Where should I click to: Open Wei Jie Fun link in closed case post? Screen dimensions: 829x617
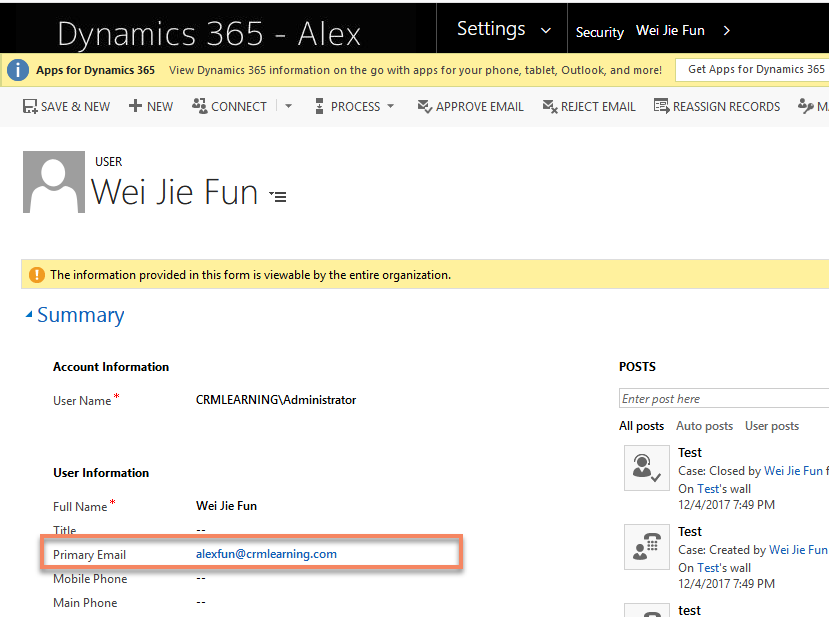[794, 471]
